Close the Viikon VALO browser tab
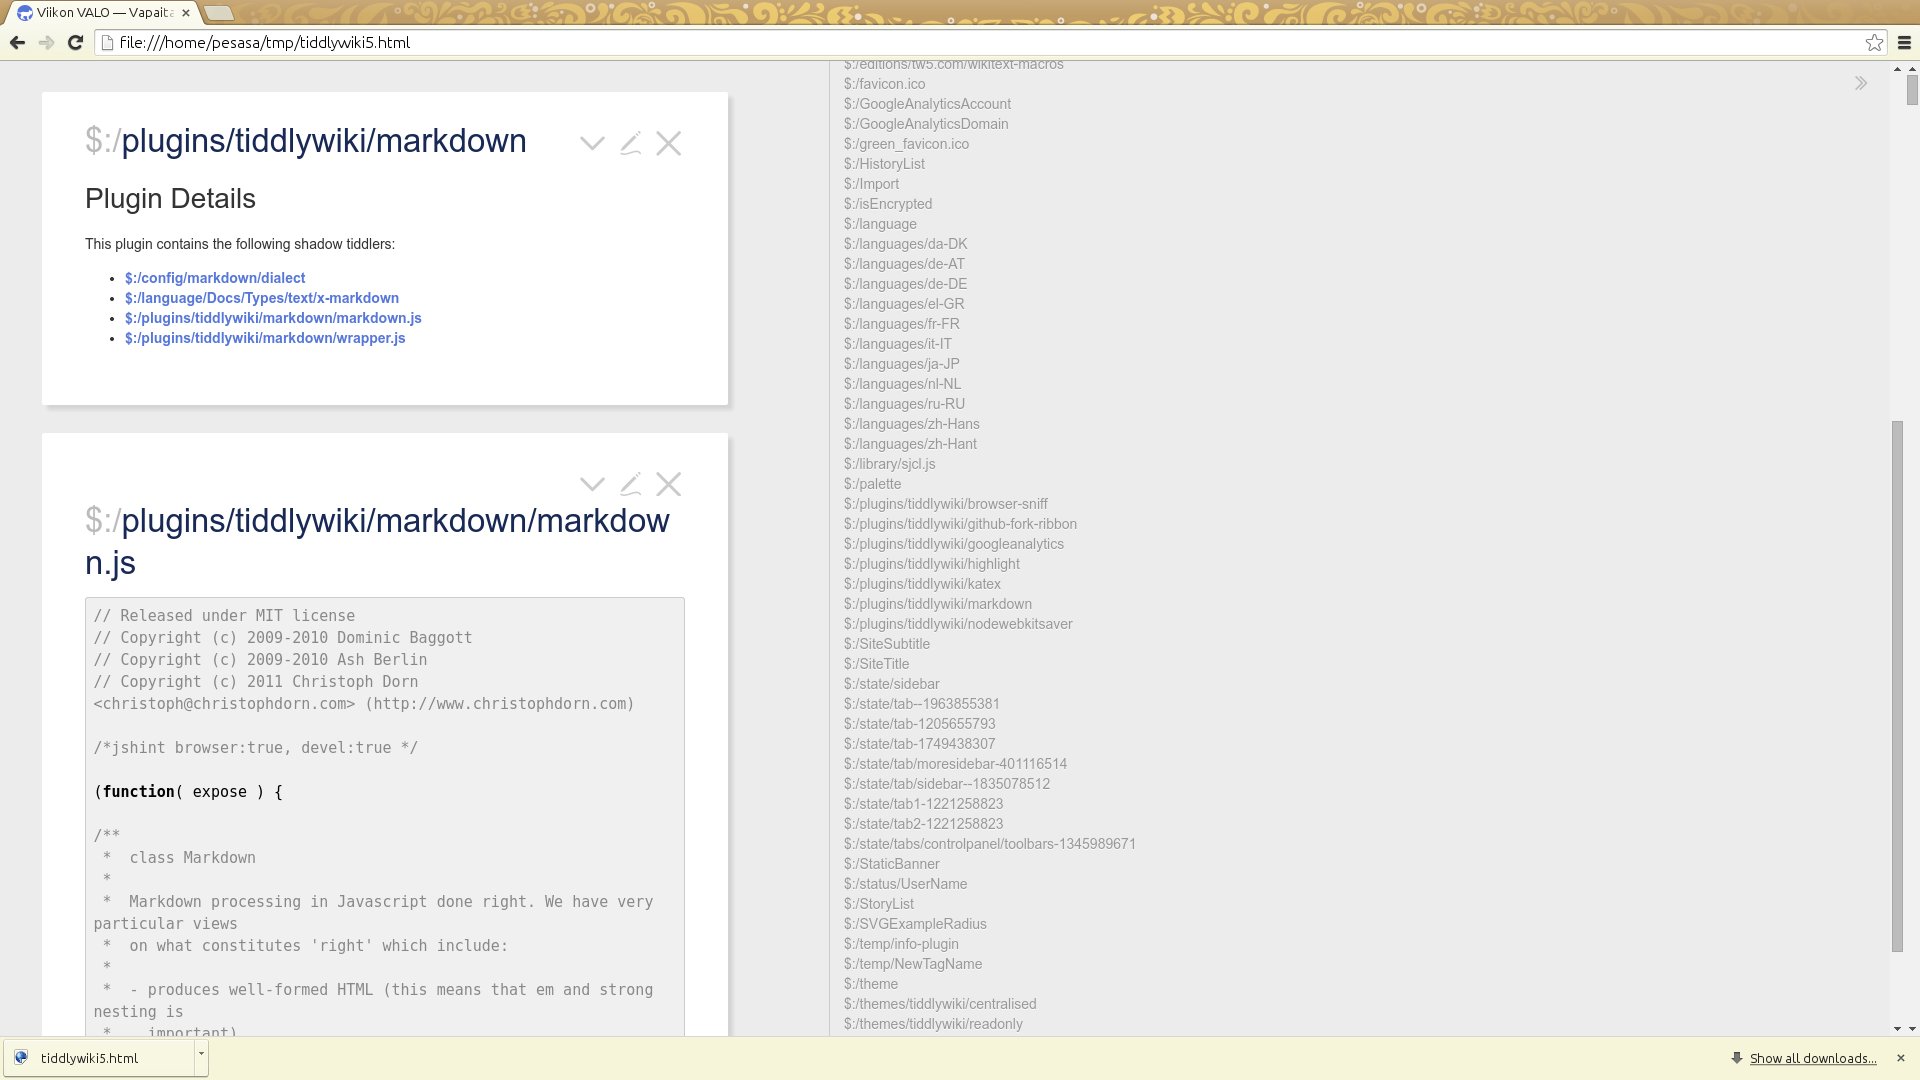1920x1080 pixels. click(186, 13)
